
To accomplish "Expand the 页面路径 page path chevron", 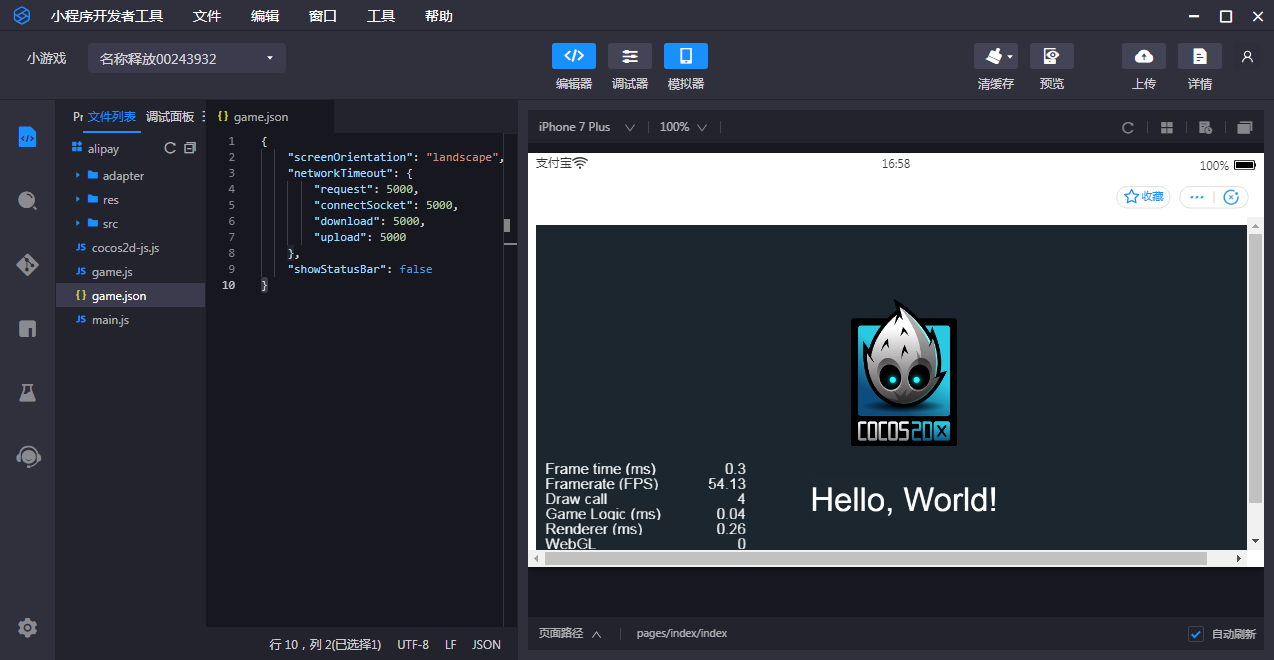I will (x=596, y=634).
